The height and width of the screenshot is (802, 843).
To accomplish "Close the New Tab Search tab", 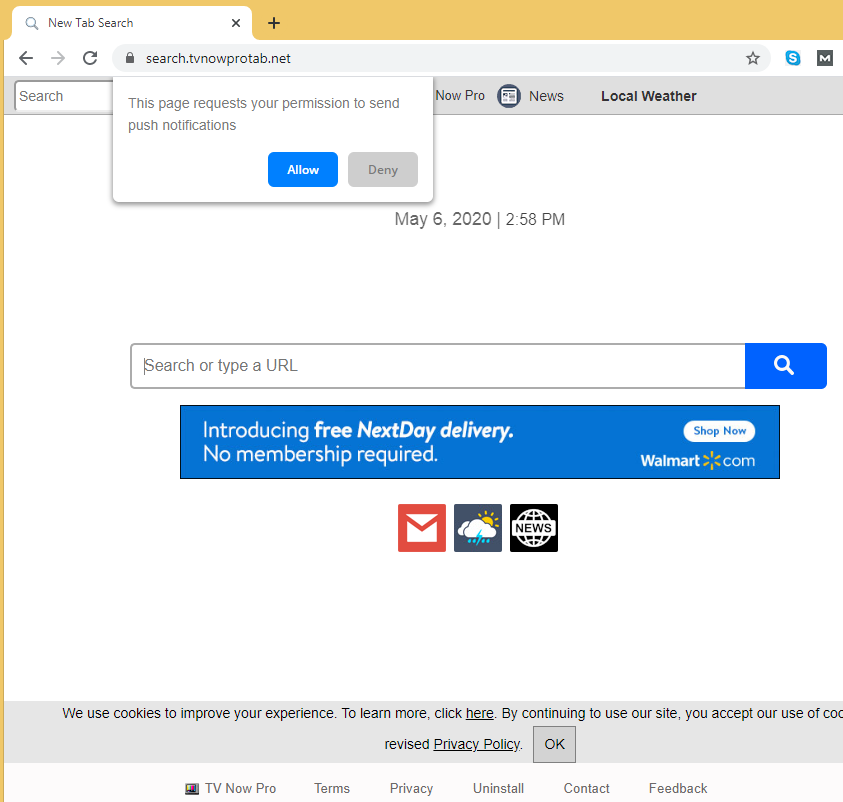I will pos(235,23).
